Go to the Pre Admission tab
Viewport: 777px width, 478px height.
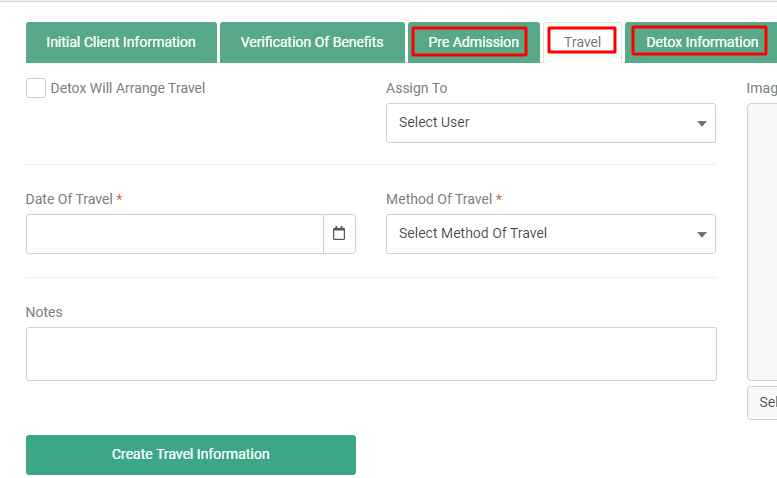point(474,42)
